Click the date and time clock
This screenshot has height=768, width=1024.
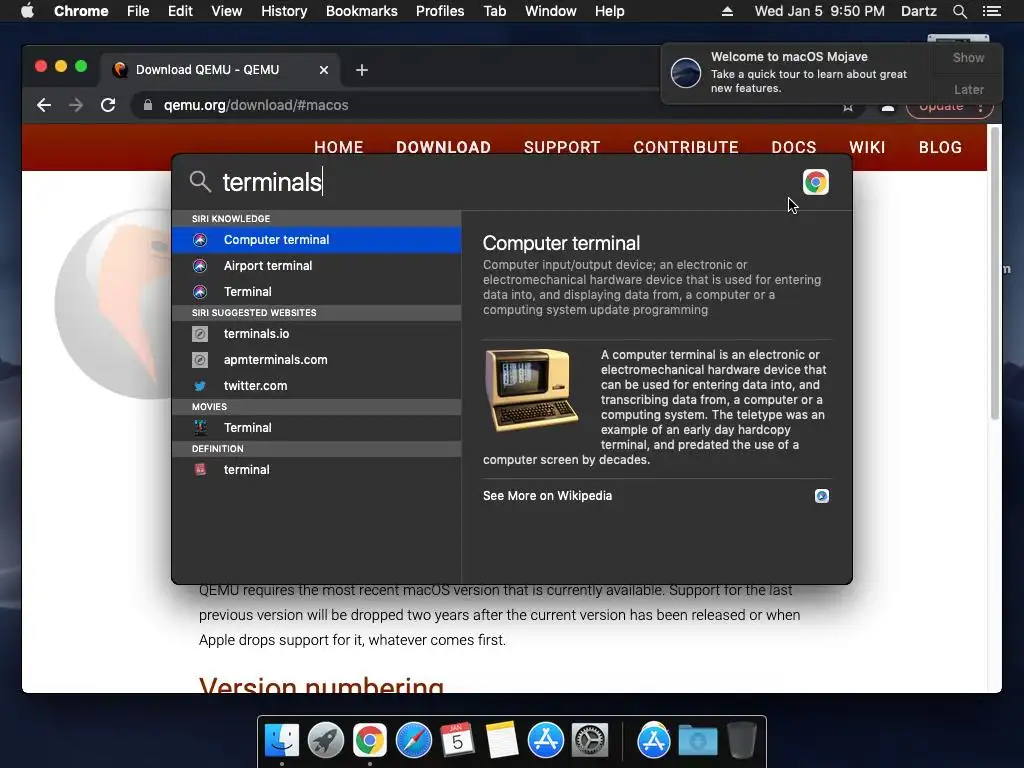(820, 11)
